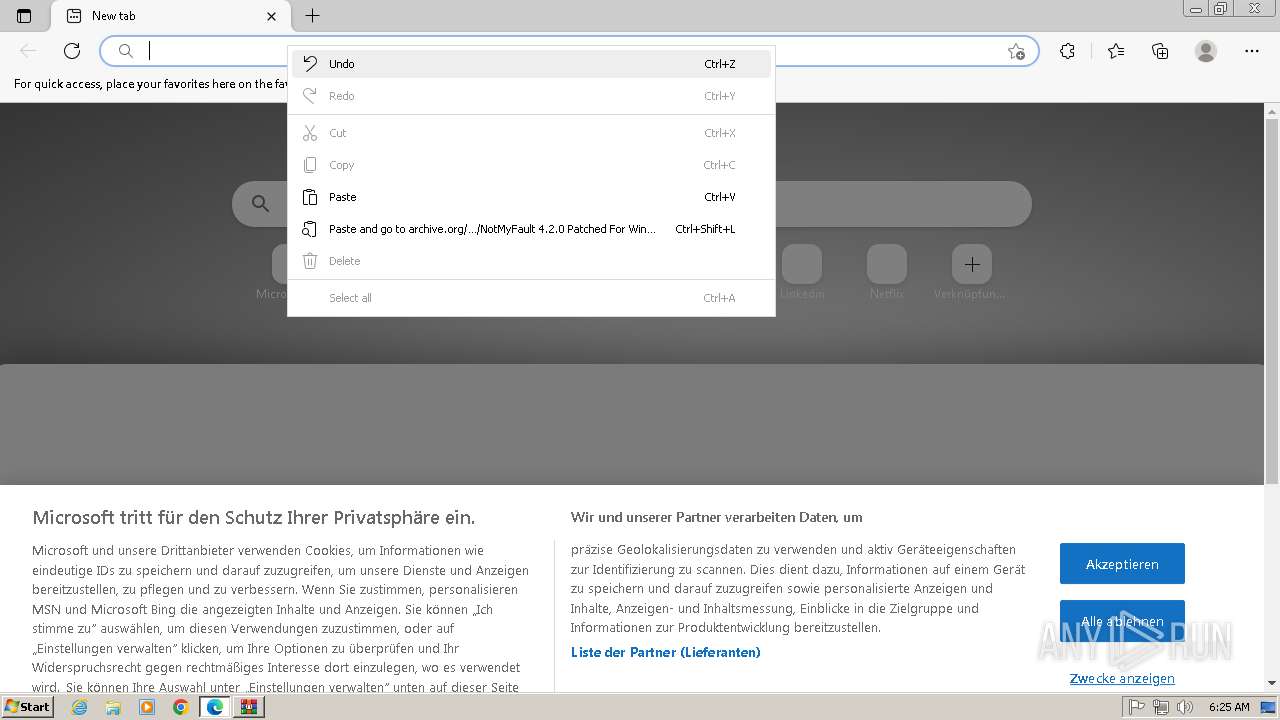This screenshot has height=720, width=1280.
Task: Open File Explorer folder taskbar icon
Action: pos(113,707)
